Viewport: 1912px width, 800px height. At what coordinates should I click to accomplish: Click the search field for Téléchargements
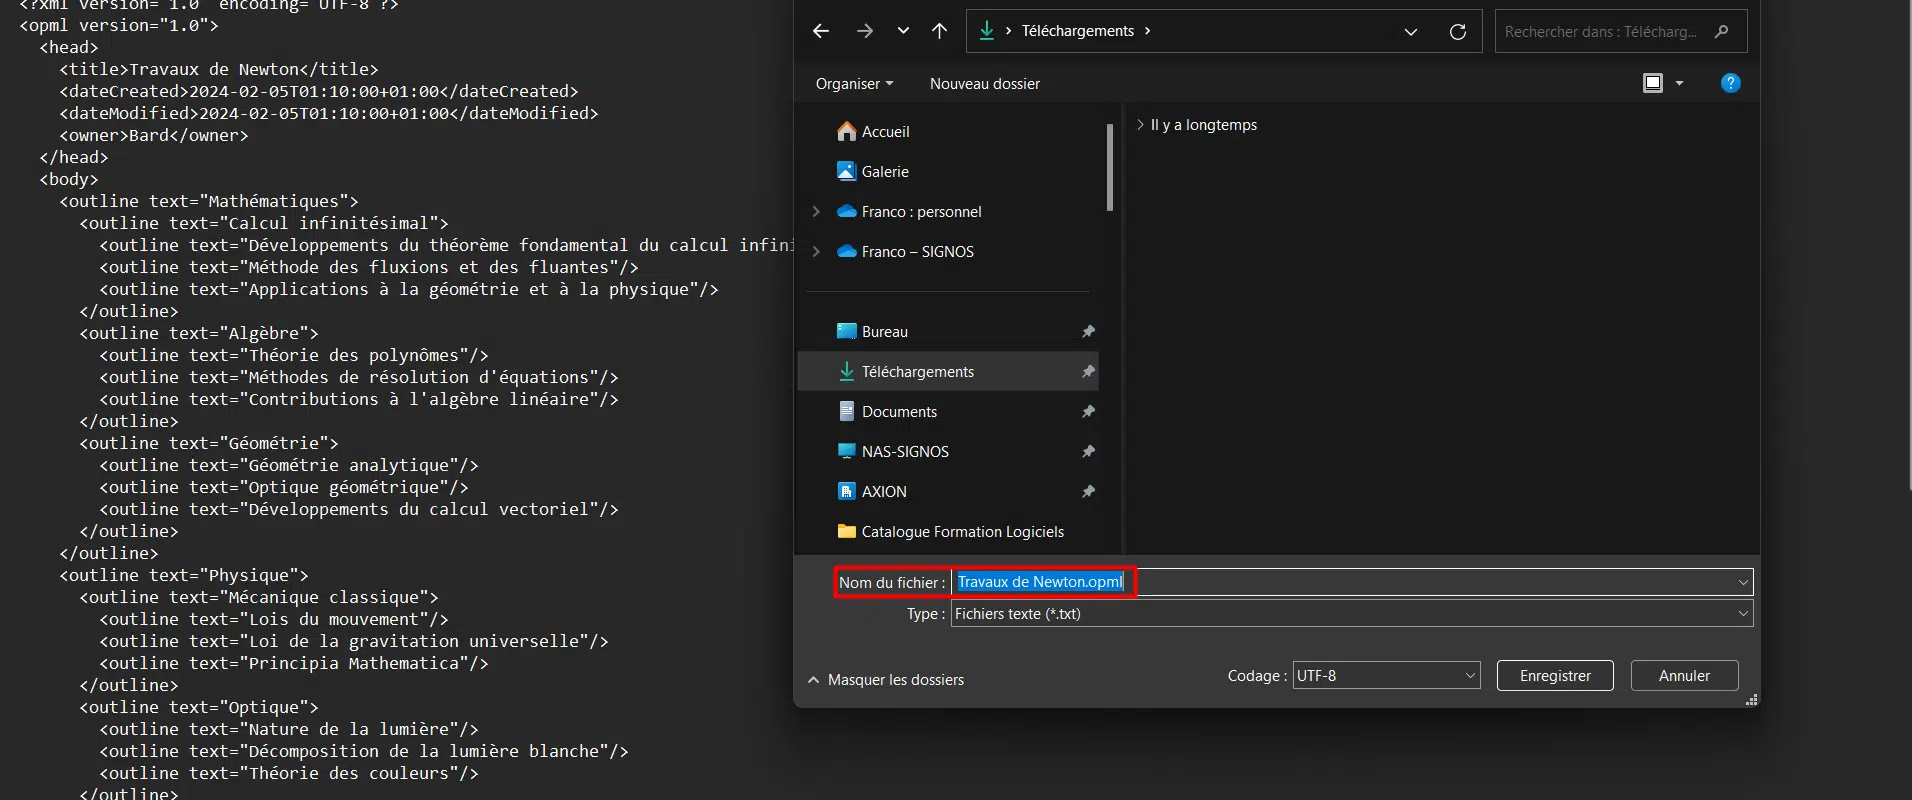(x=1605, y=32)
